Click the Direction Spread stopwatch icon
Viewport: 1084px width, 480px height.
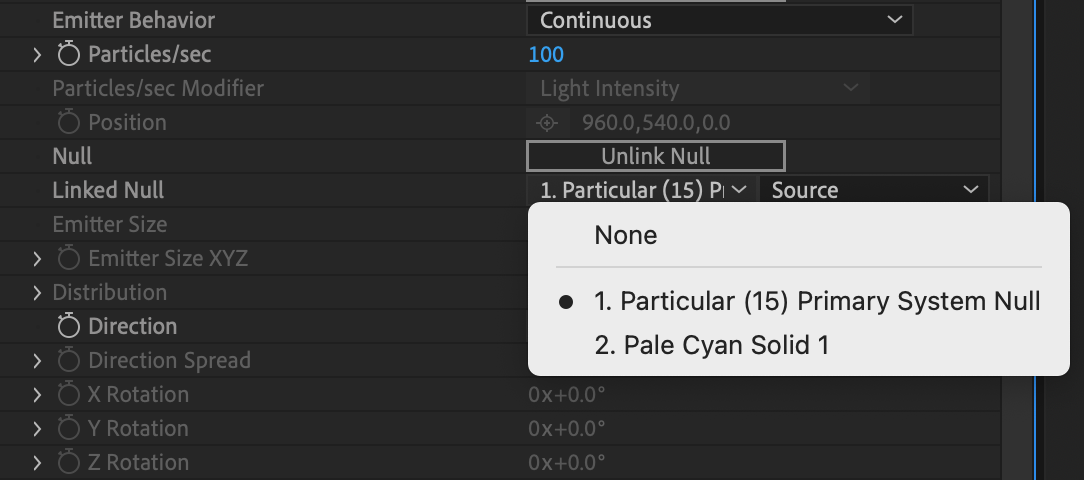click(68, 360)
